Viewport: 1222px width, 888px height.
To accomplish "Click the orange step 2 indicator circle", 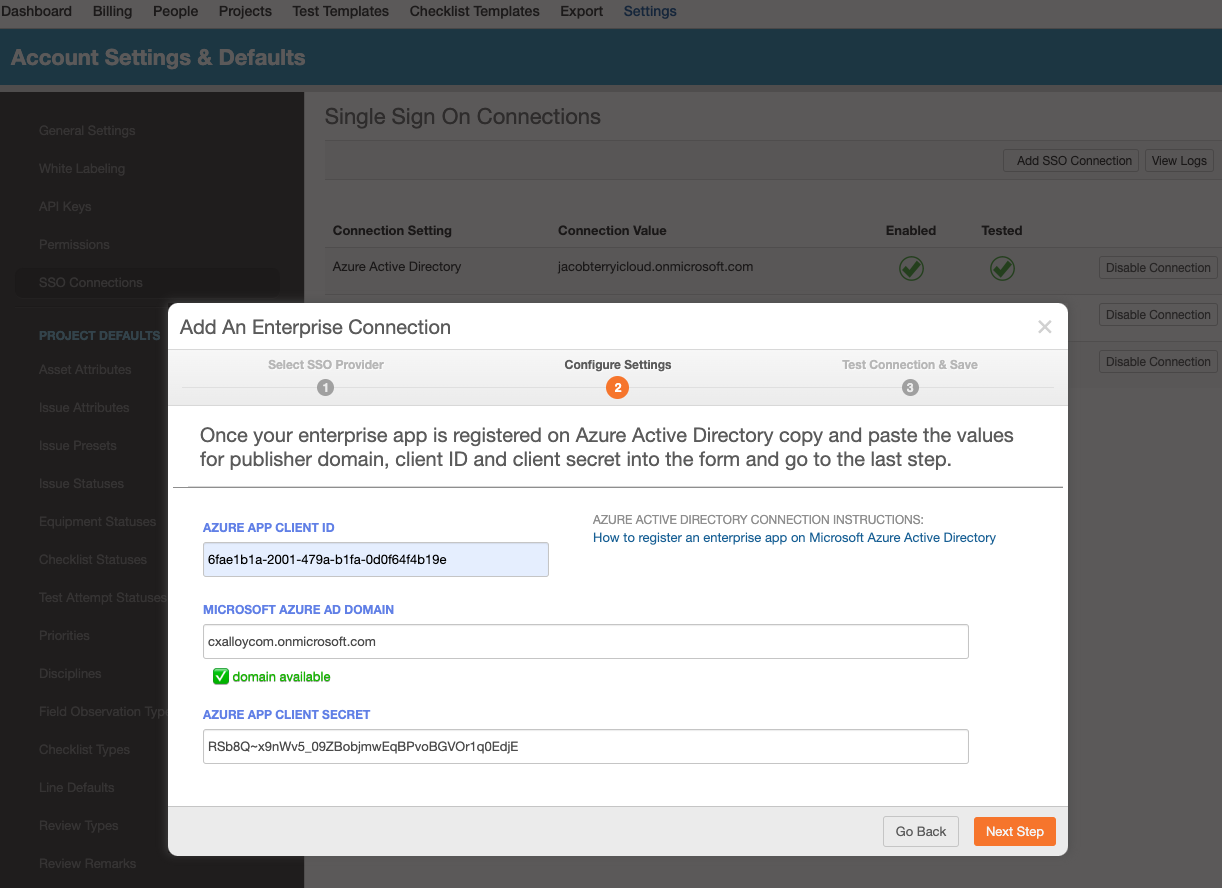I will 617,387.
